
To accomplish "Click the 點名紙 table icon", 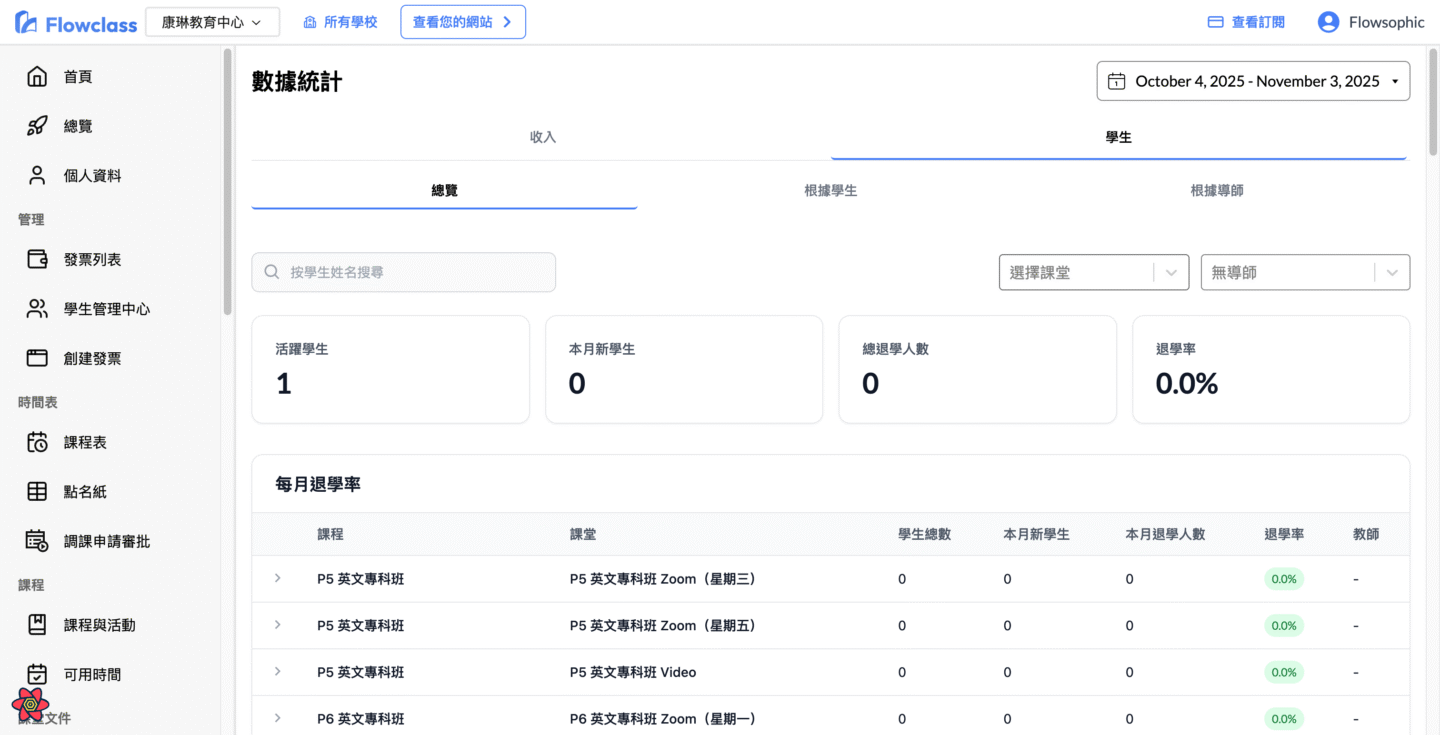I will click(37, 492).
